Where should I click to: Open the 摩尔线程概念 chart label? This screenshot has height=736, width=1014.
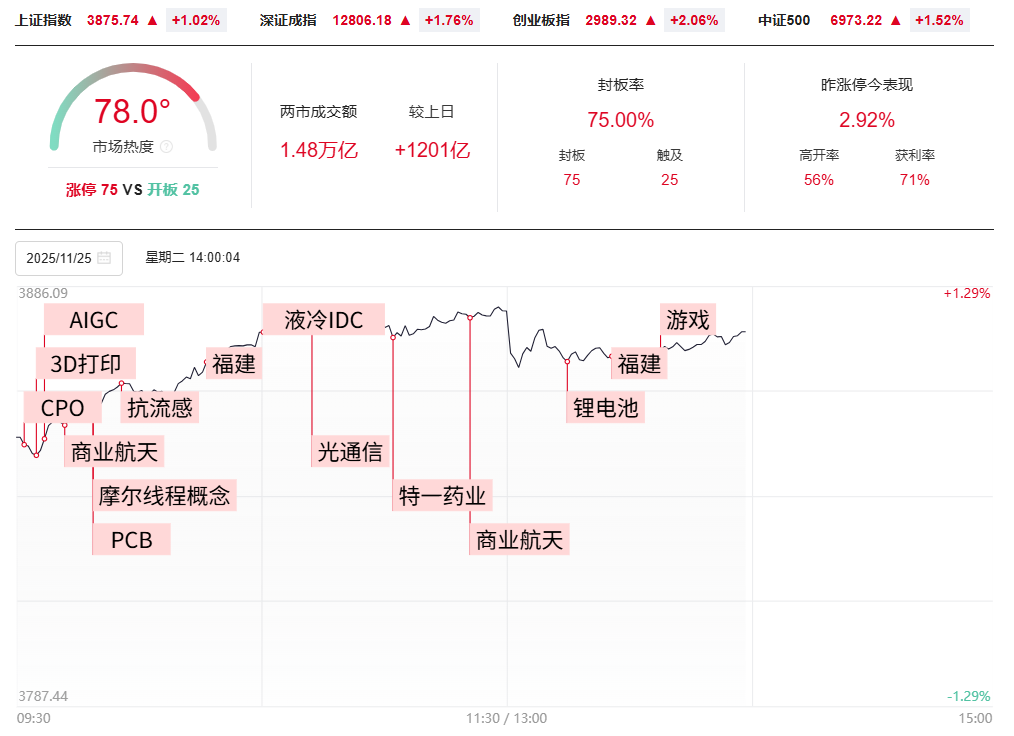click(164, 494)
